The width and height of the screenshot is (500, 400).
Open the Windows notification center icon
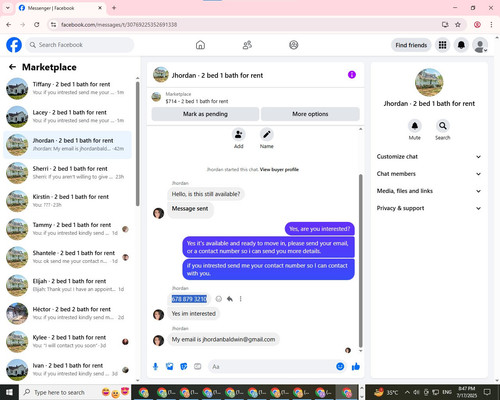487,392
